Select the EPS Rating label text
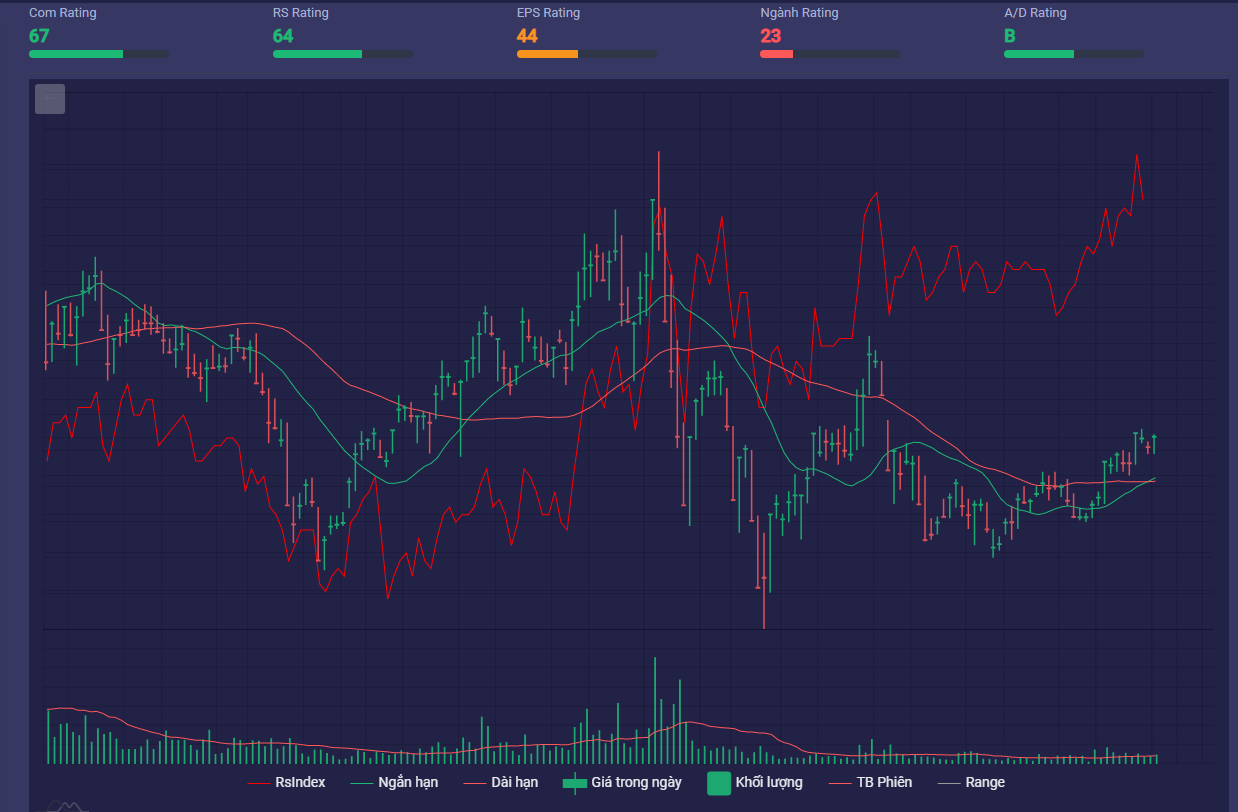 (548, 13)
